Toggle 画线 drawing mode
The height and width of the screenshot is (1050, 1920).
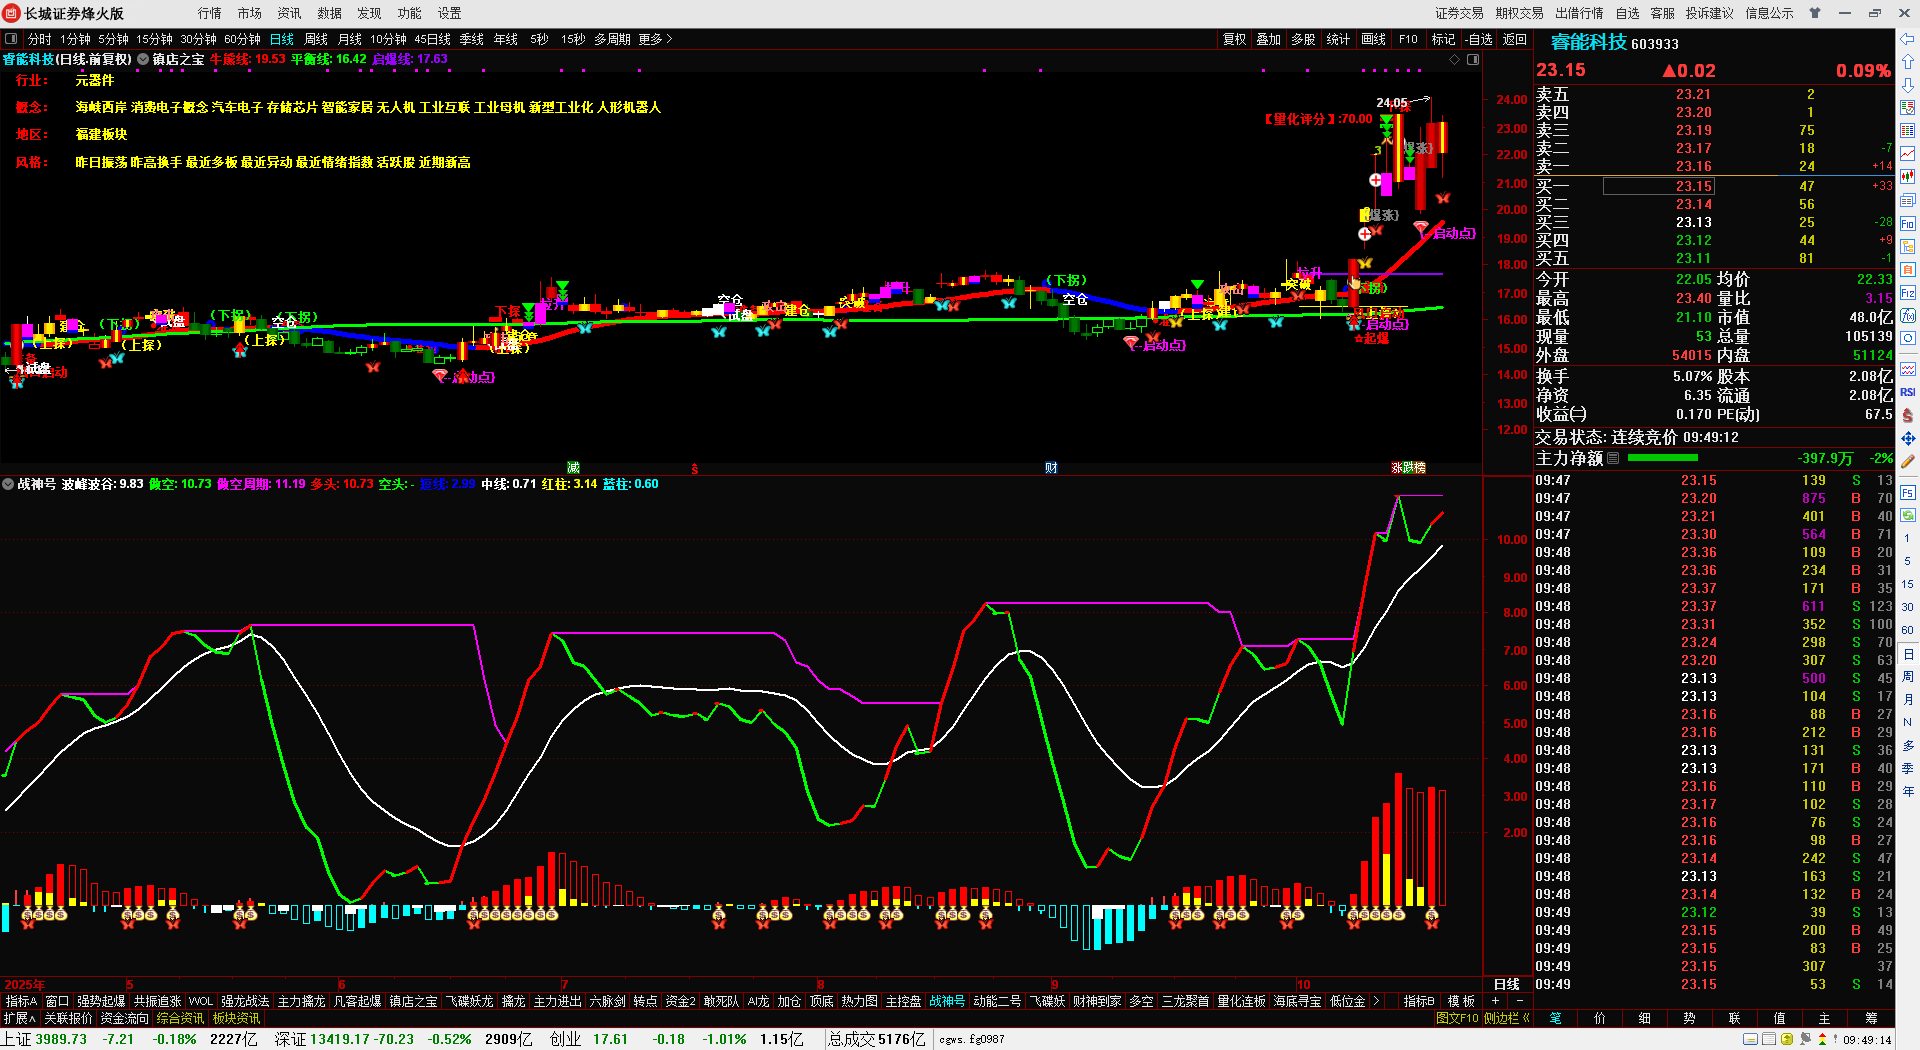[x=1374, y=39]
